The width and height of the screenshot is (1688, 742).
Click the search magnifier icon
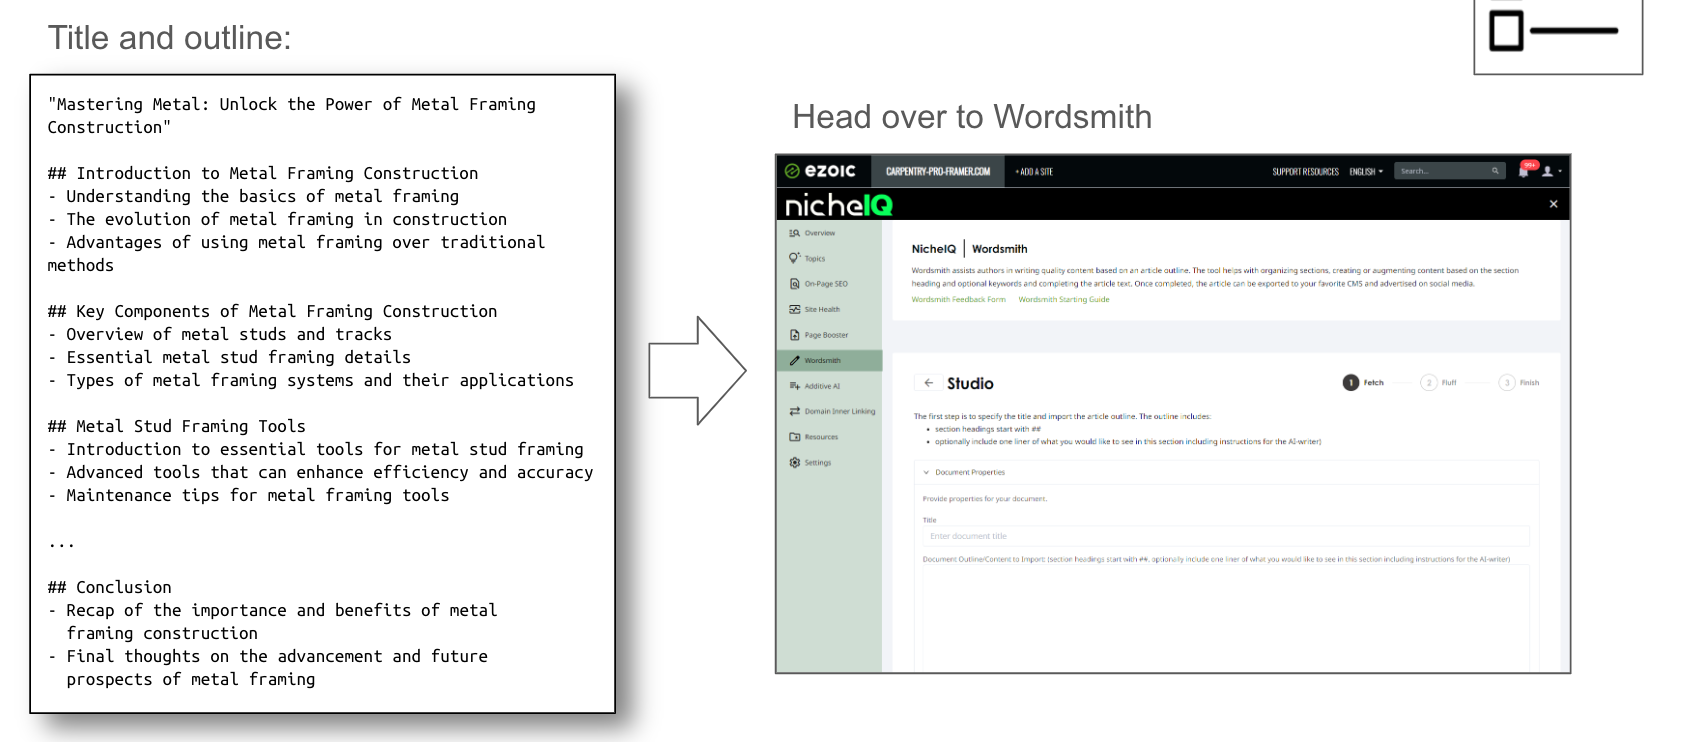pos(1495,171)
